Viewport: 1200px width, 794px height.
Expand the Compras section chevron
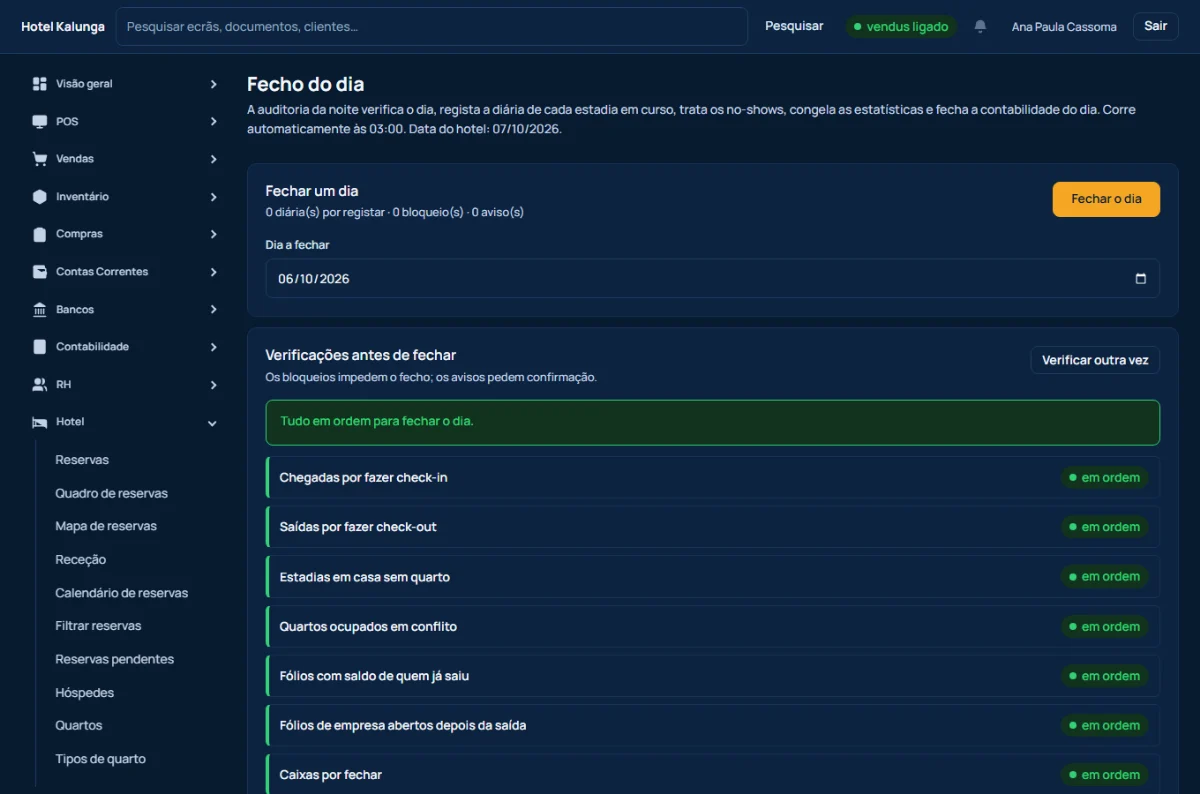(x=213, y=234)
